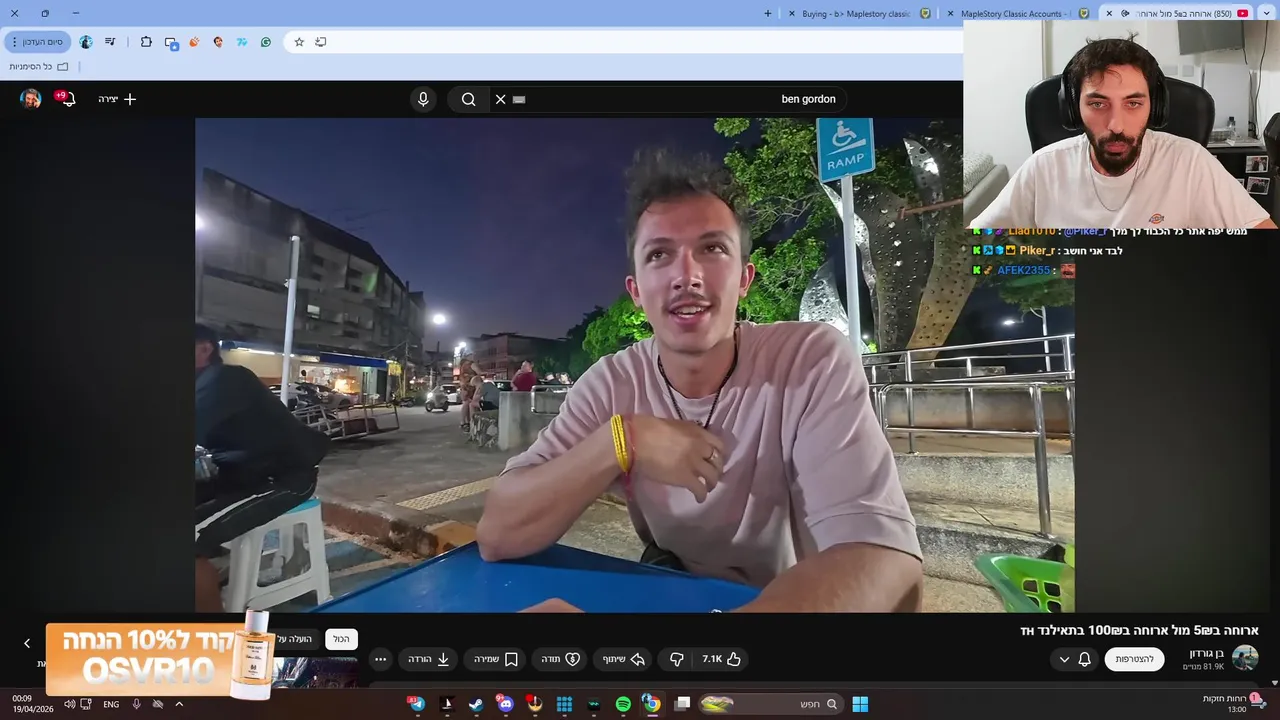Open Chrome extensions puzzle menu

[146, 42]
